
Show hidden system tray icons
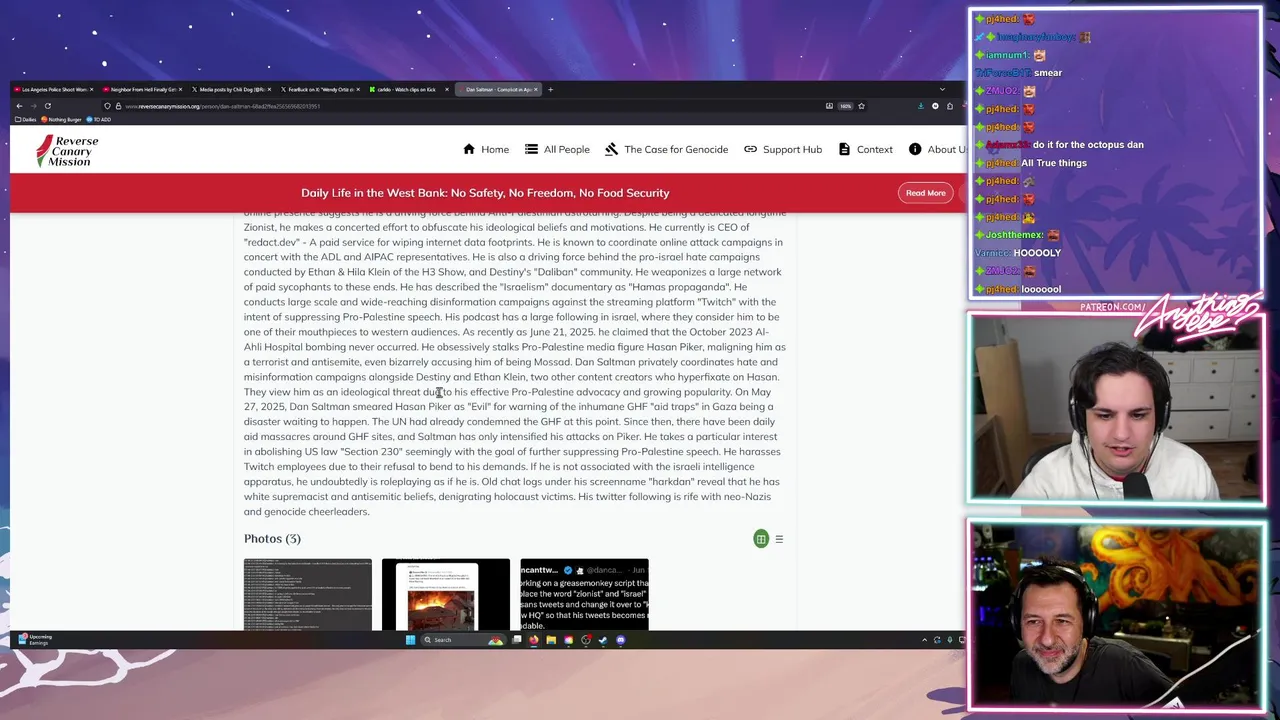tap(924, 640)
